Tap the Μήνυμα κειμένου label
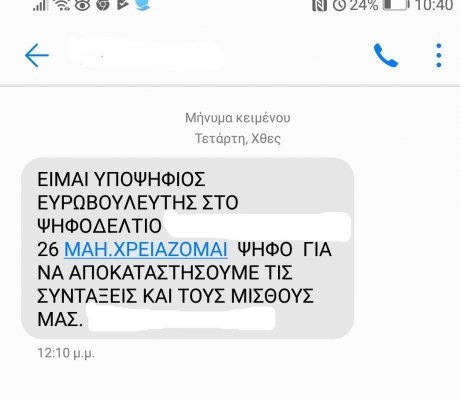 [x=238, y=118]
